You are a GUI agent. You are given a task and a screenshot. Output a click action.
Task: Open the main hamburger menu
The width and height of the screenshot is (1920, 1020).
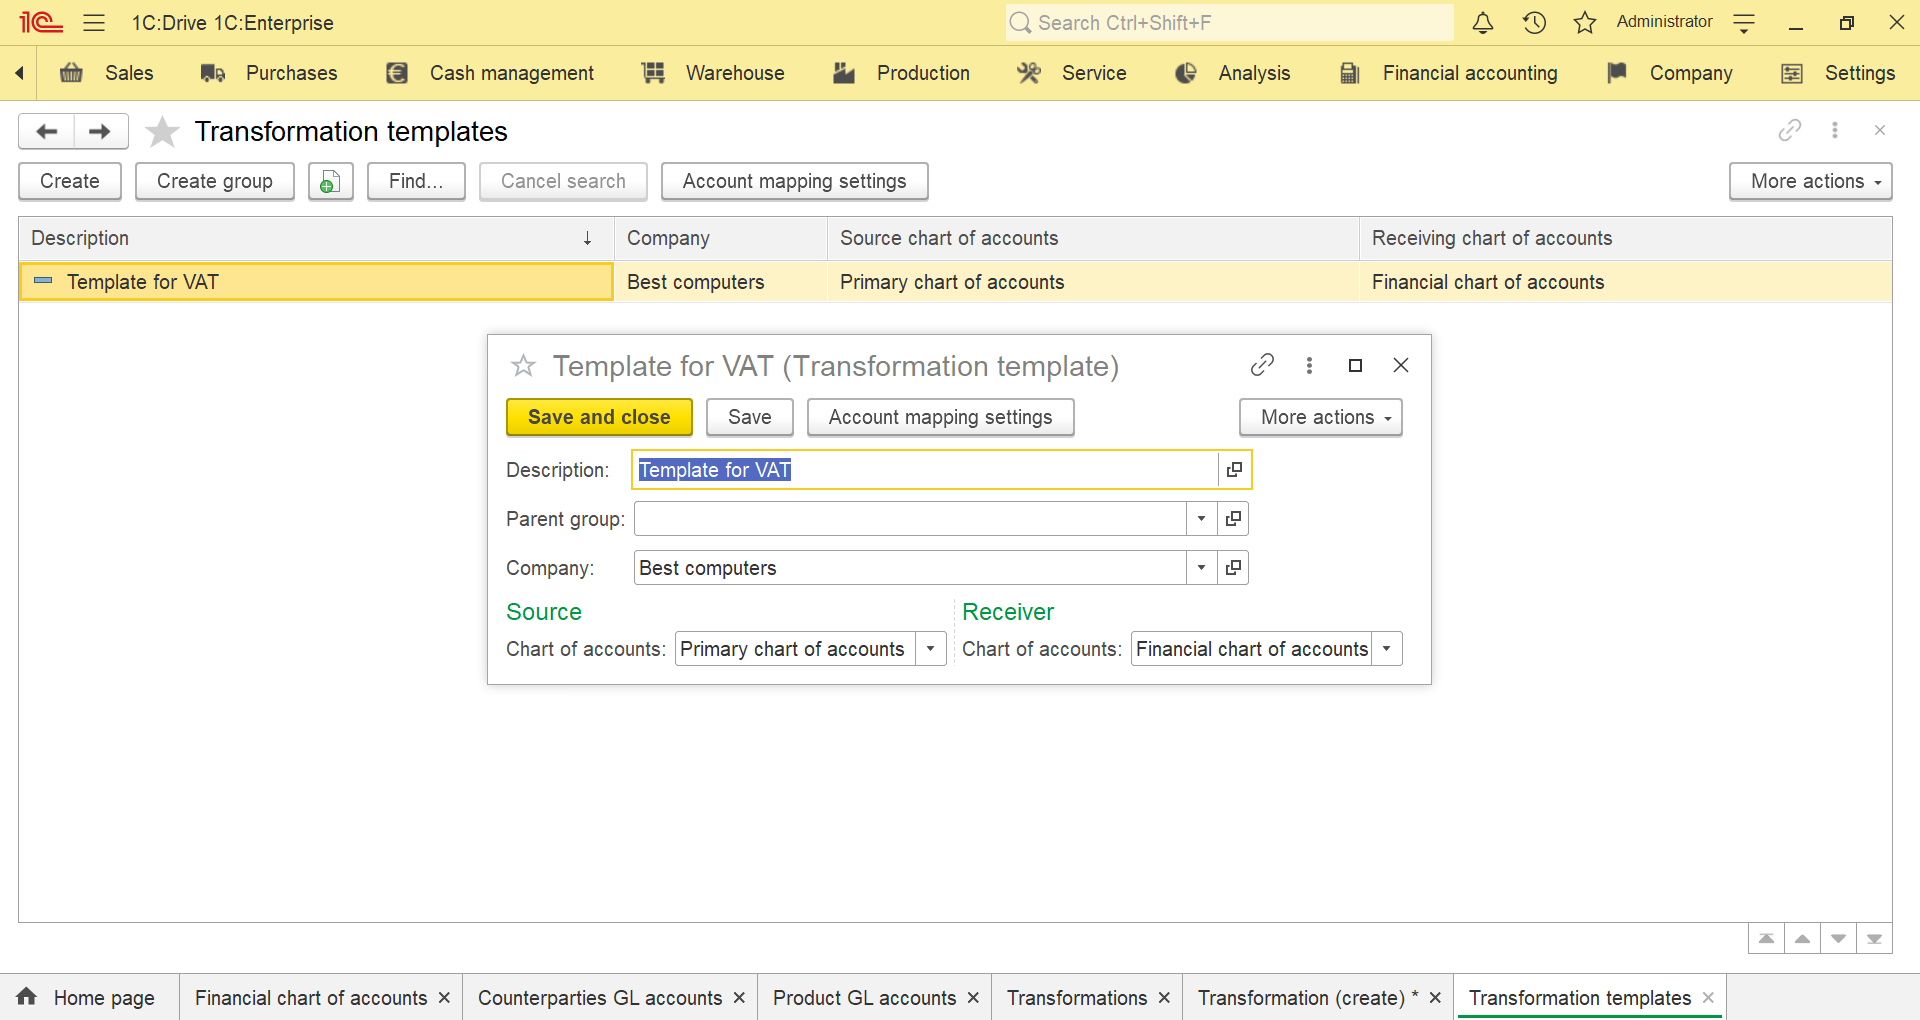94,22
